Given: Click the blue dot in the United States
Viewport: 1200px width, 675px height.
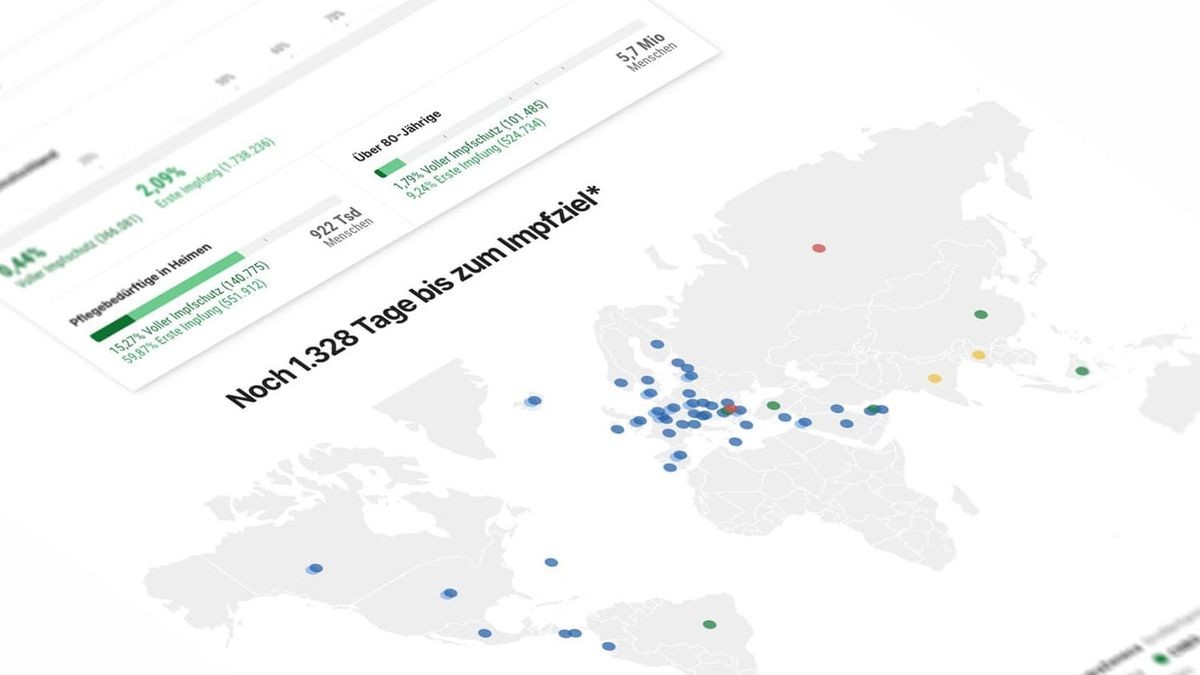Looking at the screenshot, I should [450, 593].
